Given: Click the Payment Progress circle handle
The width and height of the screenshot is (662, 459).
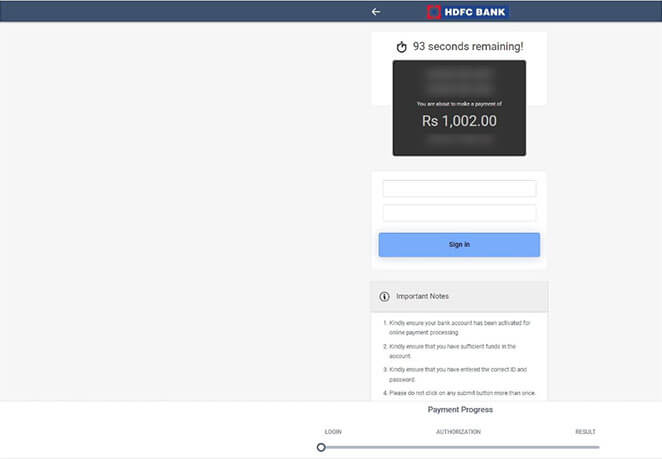Looking at the screenshot, I should tap(321, 447).
